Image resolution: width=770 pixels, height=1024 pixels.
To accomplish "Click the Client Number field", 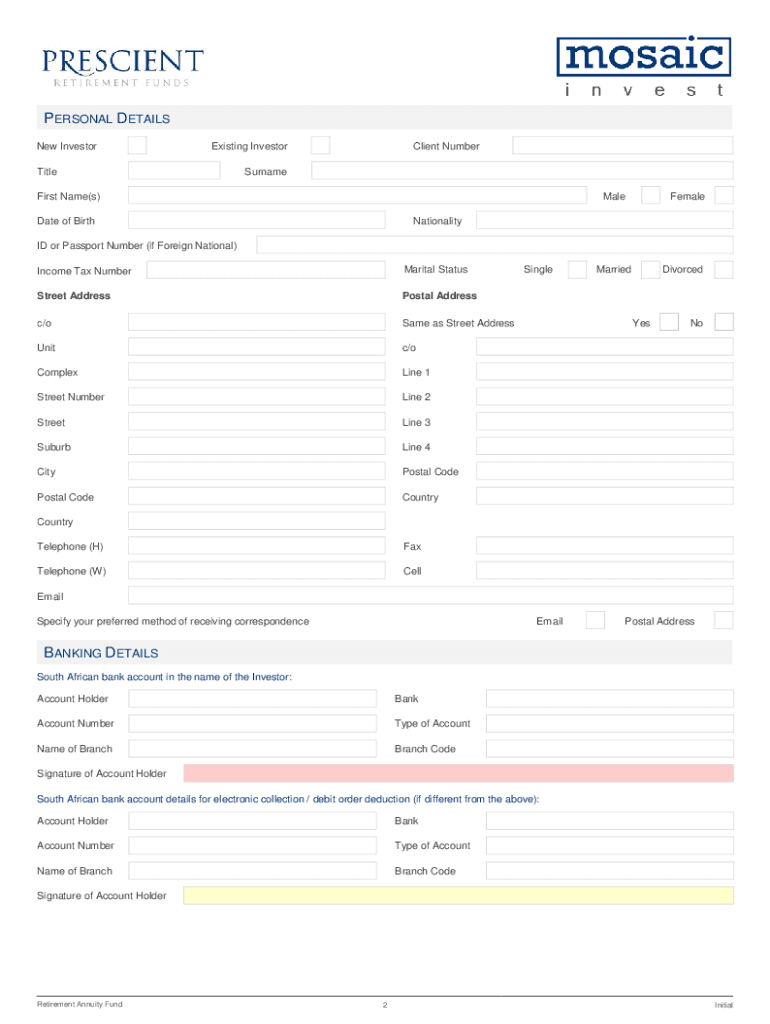I will click(x=623, y=146).
